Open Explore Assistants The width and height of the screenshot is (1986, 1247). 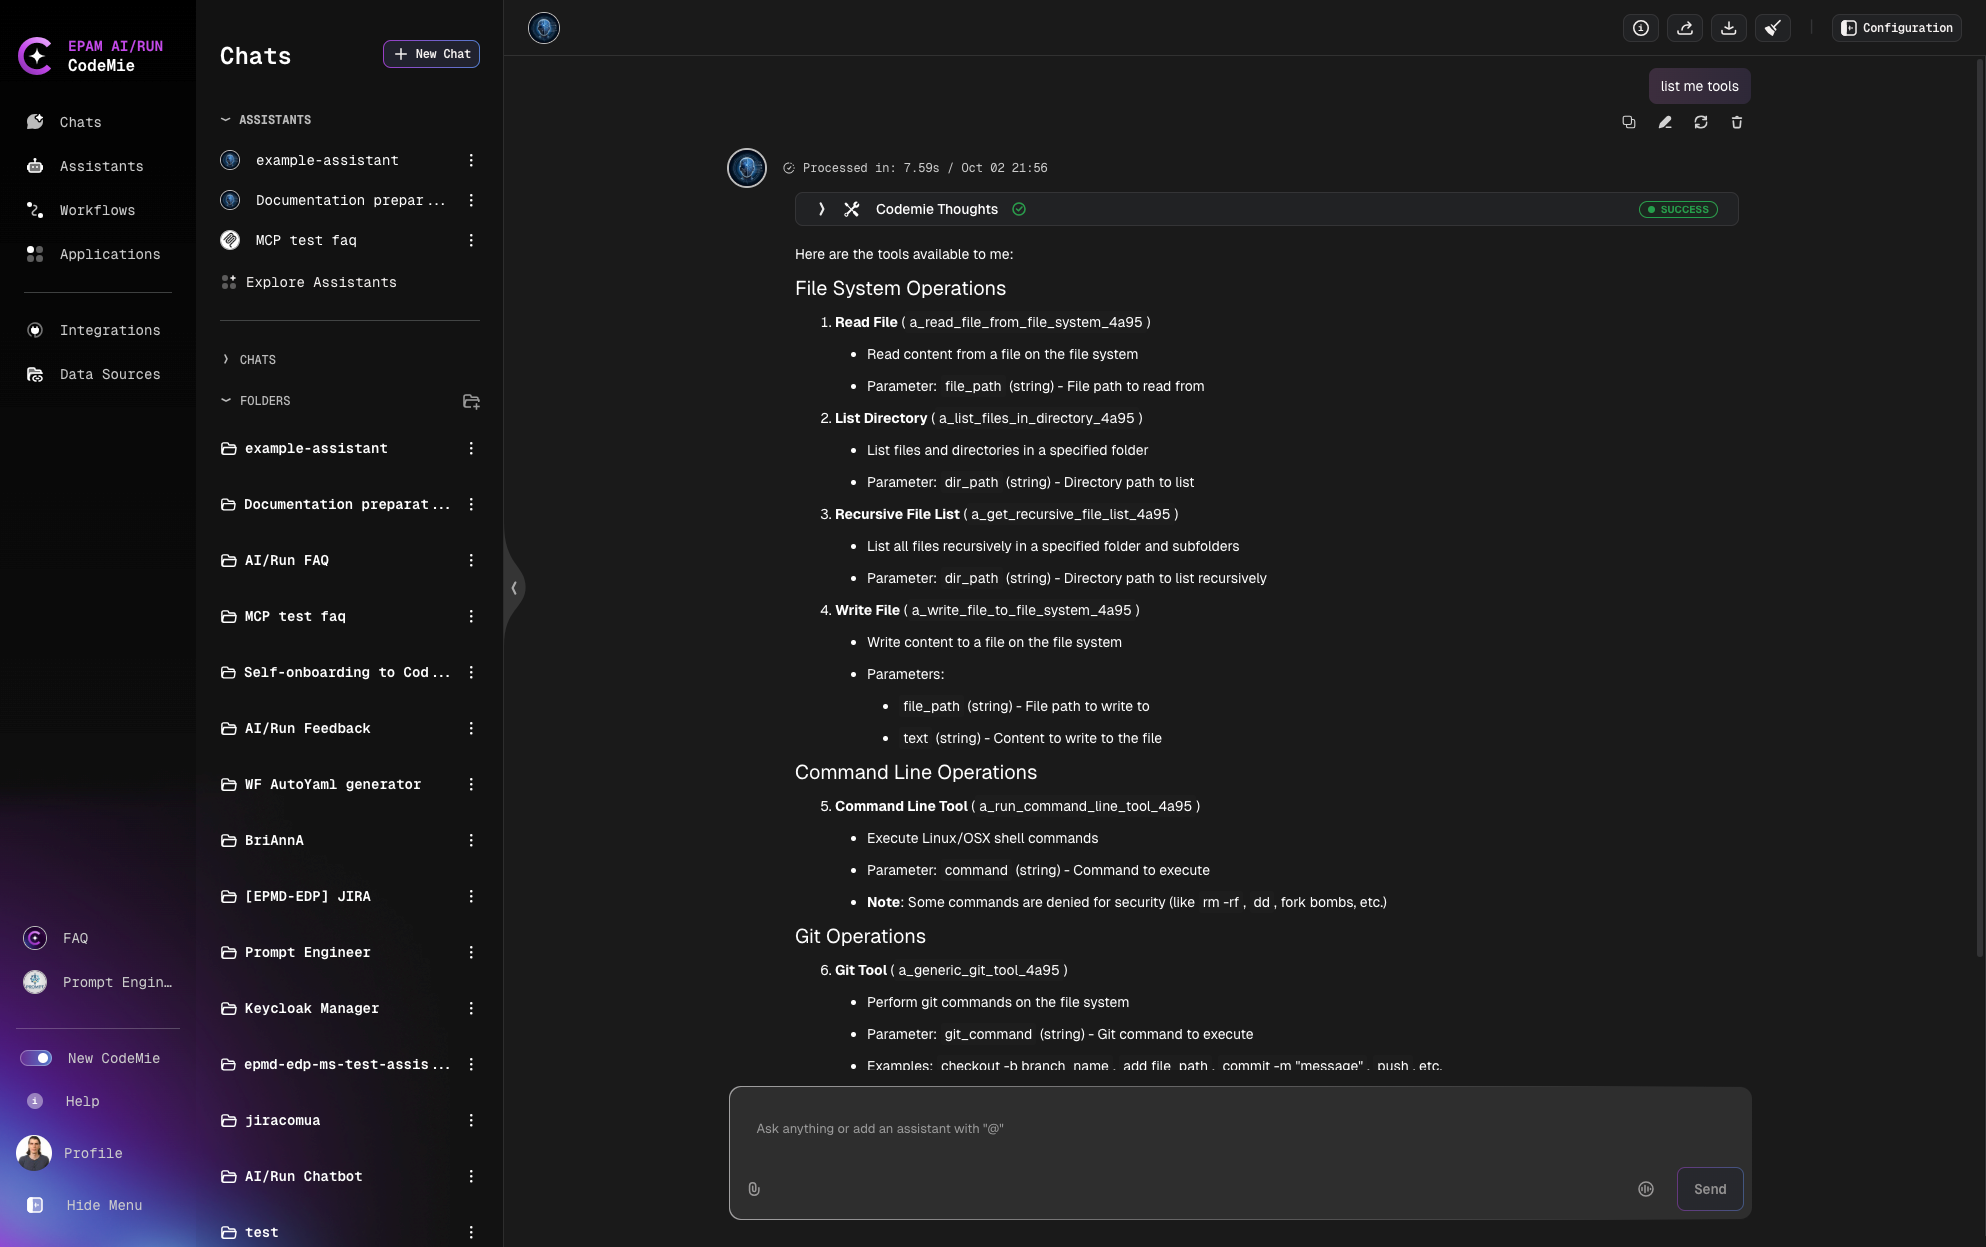click(x=321, y=282)
